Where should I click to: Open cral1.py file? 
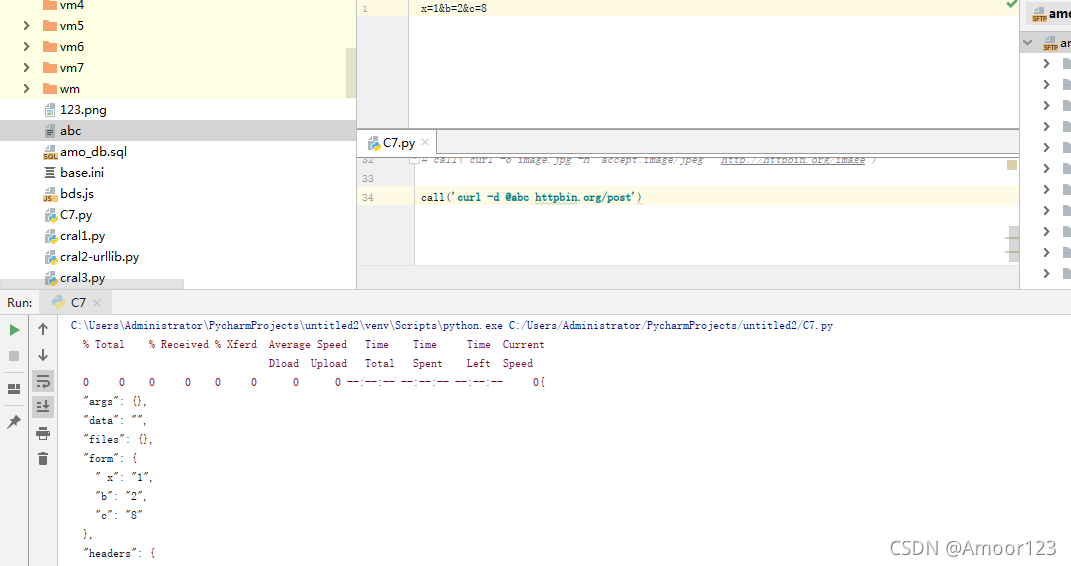[x=83, y=236]
